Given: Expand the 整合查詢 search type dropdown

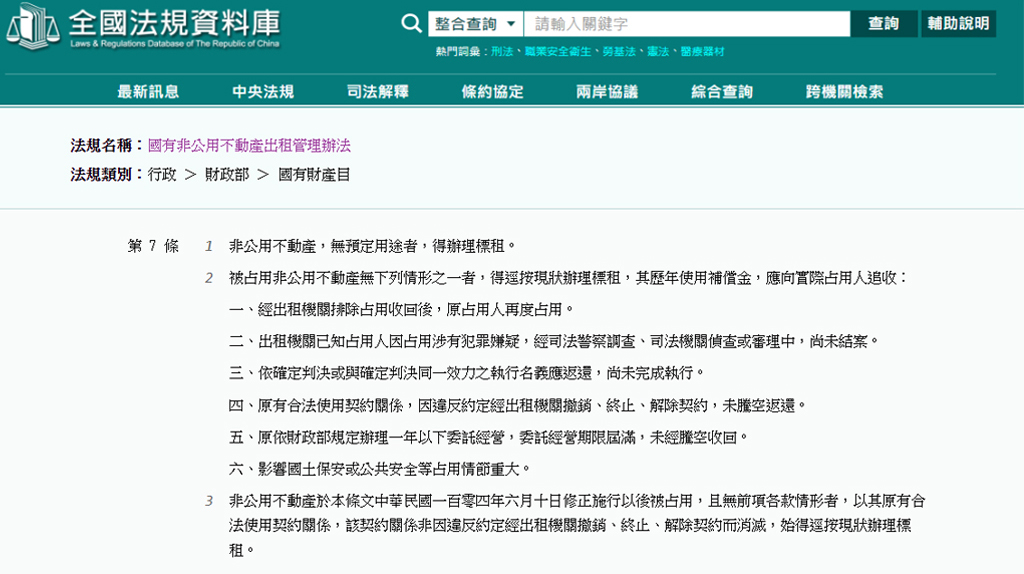Looking at the screenshot, I should 476,24.
